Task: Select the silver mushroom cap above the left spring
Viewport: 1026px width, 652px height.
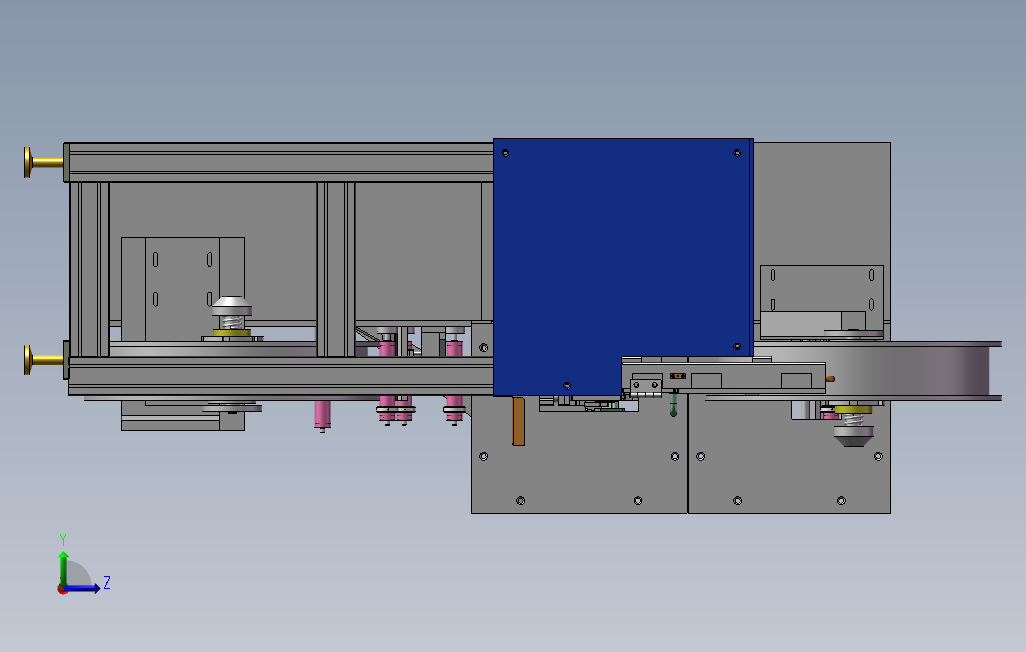Action: (232, 305)
